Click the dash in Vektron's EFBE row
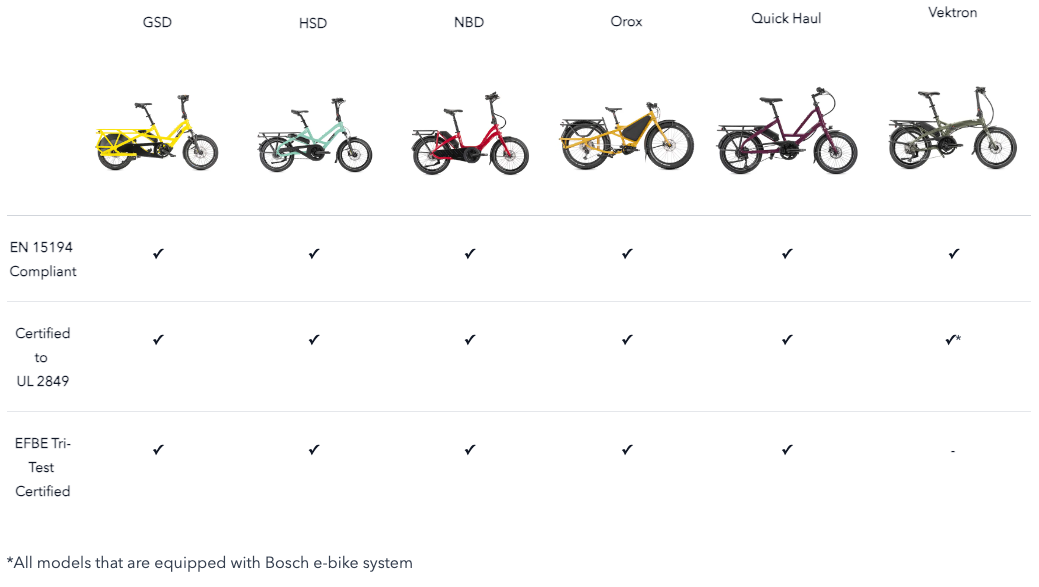This screenshot has height=587, width=1039. coord(953,452)
